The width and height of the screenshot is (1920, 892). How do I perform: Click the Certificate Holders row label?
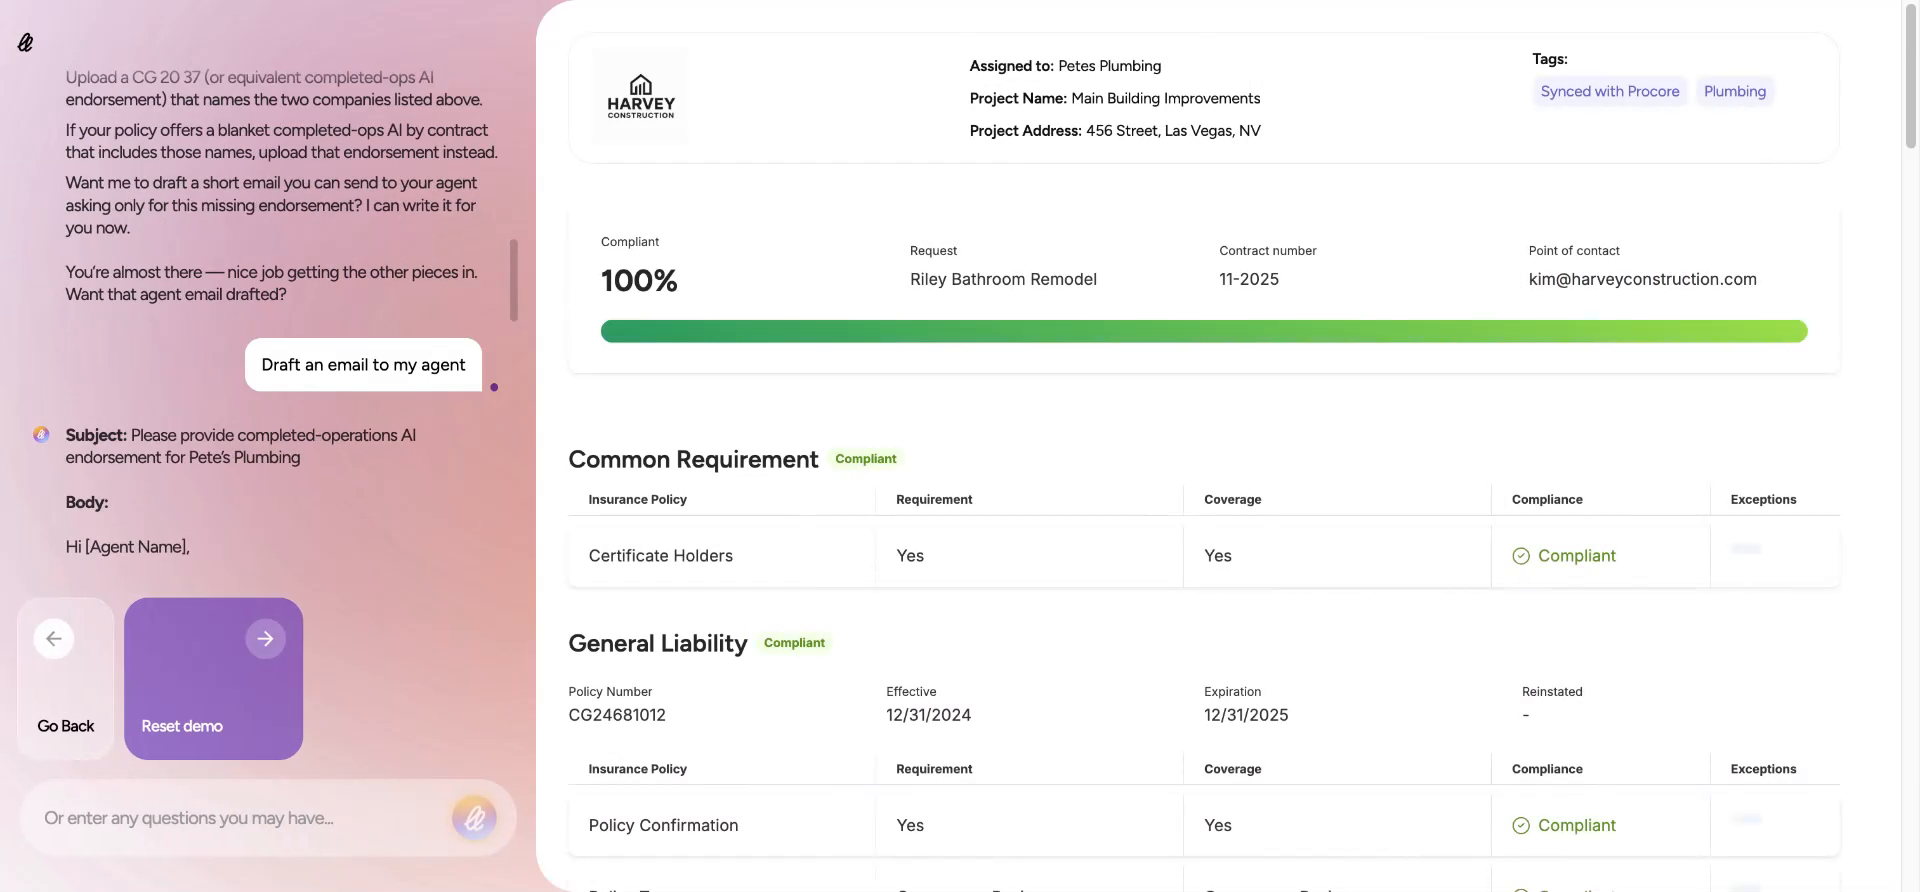pos(661,556)
